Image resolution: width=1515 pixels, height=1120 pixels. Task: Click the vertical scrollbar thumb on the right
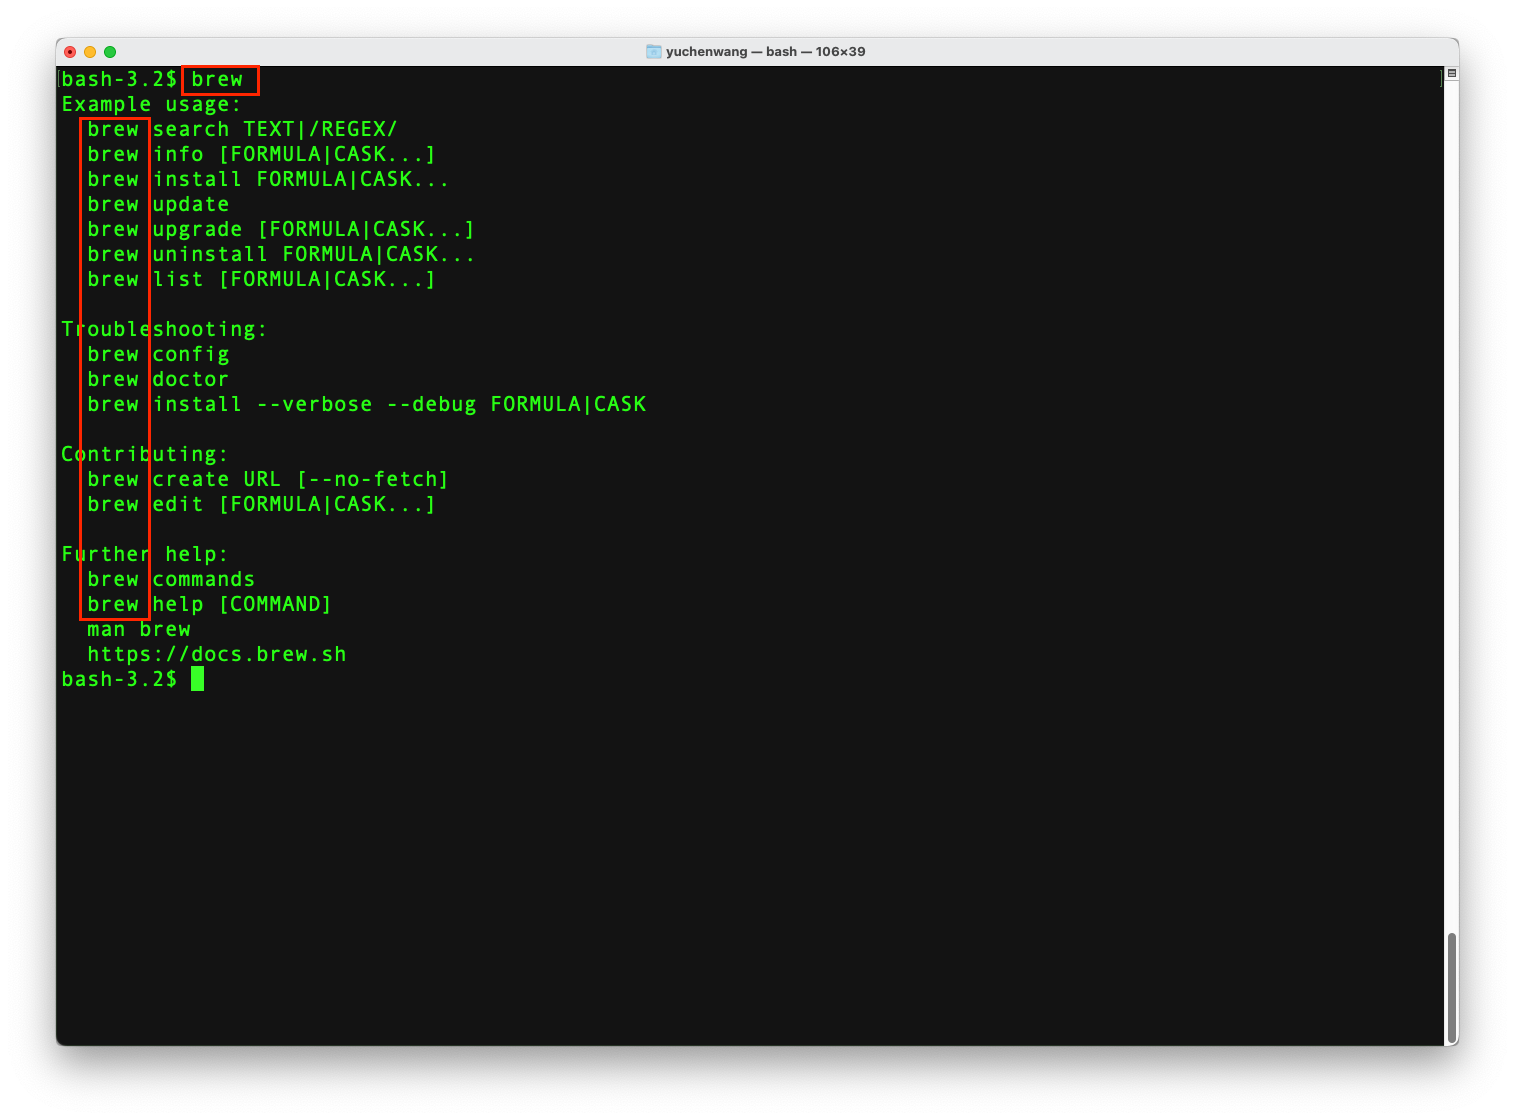(1452, 985)
